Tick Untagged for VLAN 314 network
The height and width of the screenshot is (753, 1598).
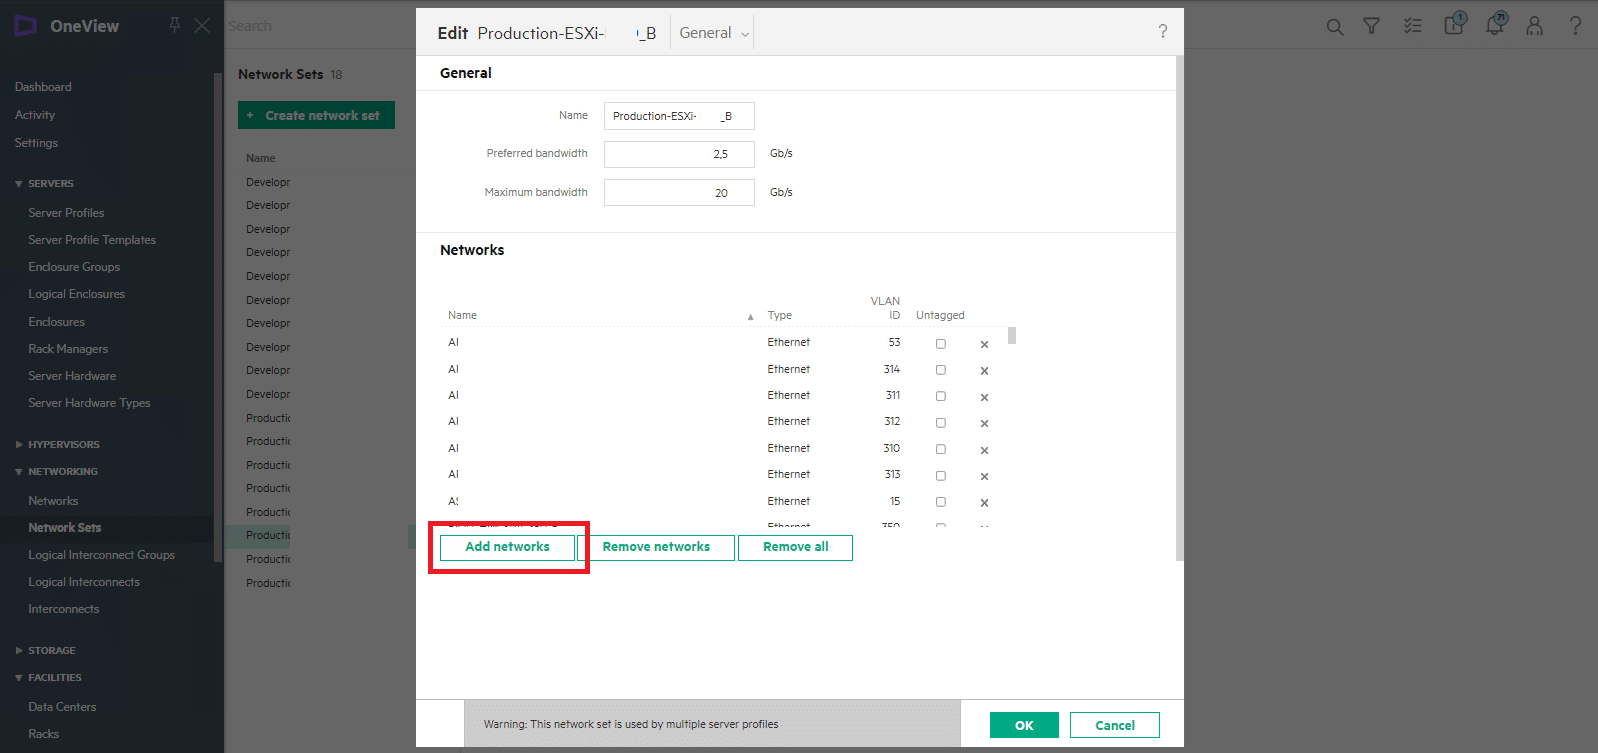point(940,370)
